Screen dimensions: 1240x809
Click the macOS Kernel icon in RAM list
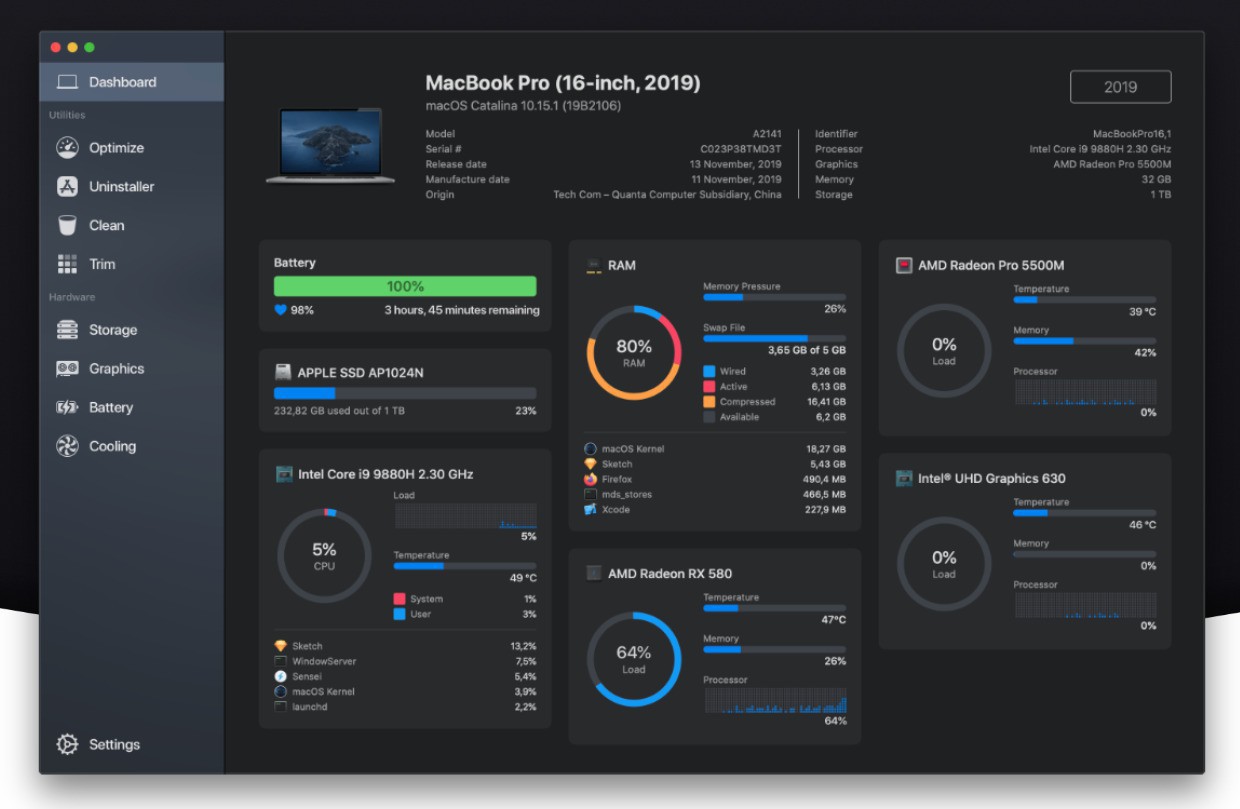[591, 449]
